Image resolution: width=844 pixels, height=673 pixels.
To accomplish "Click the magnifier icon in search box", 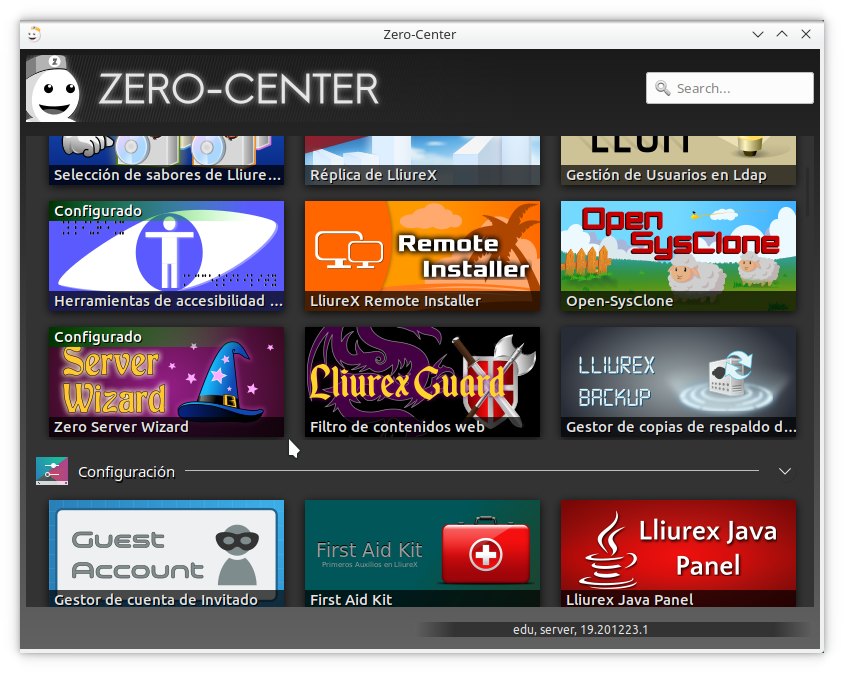I will [663, 88].
